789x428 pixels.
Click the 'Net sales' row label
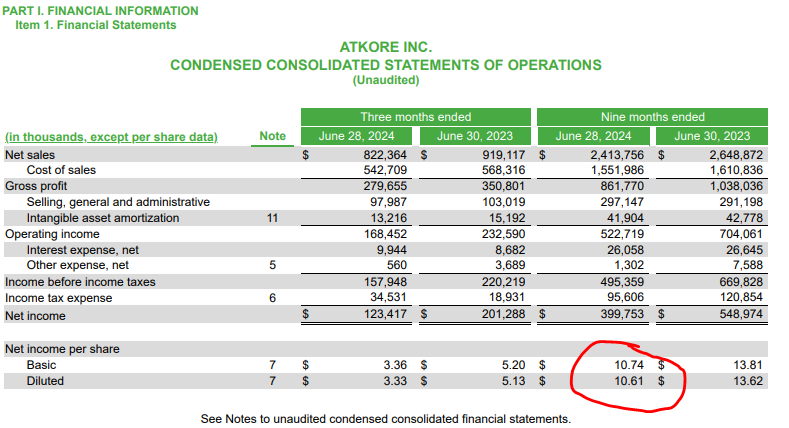tap(30, 155)
